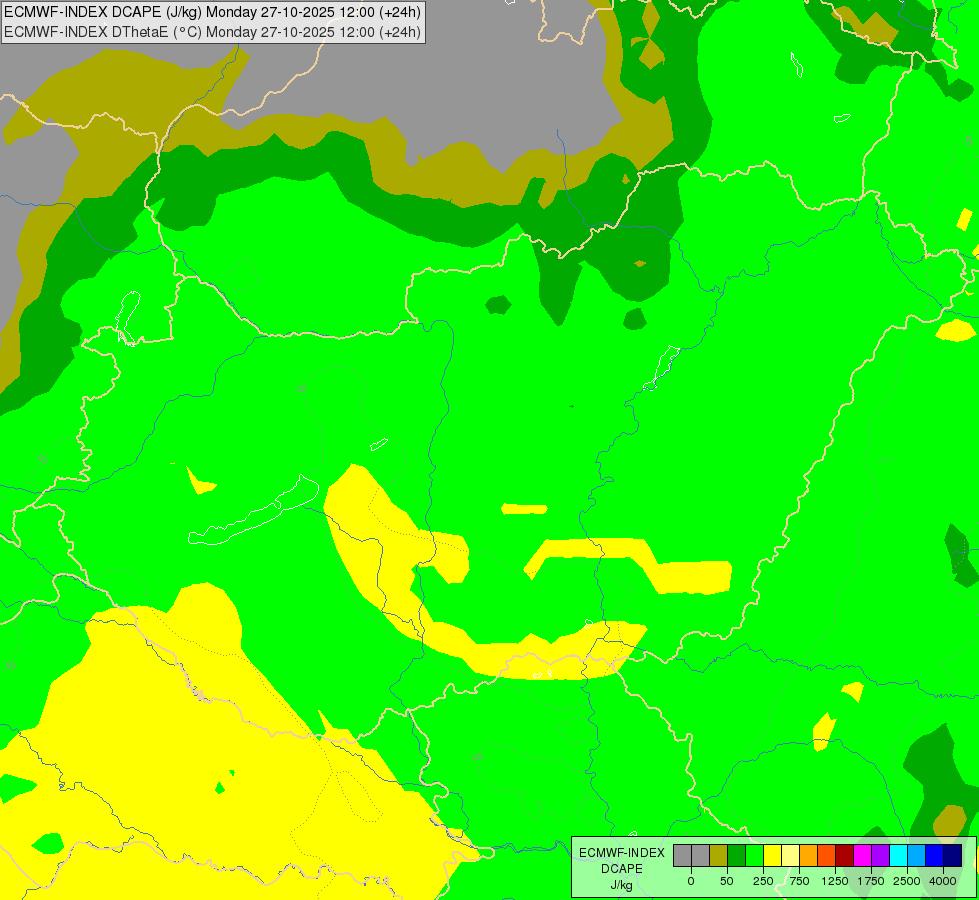The image size is (979, 900).
Task: Pick the navy legend swatch
Action: [953, 855]
